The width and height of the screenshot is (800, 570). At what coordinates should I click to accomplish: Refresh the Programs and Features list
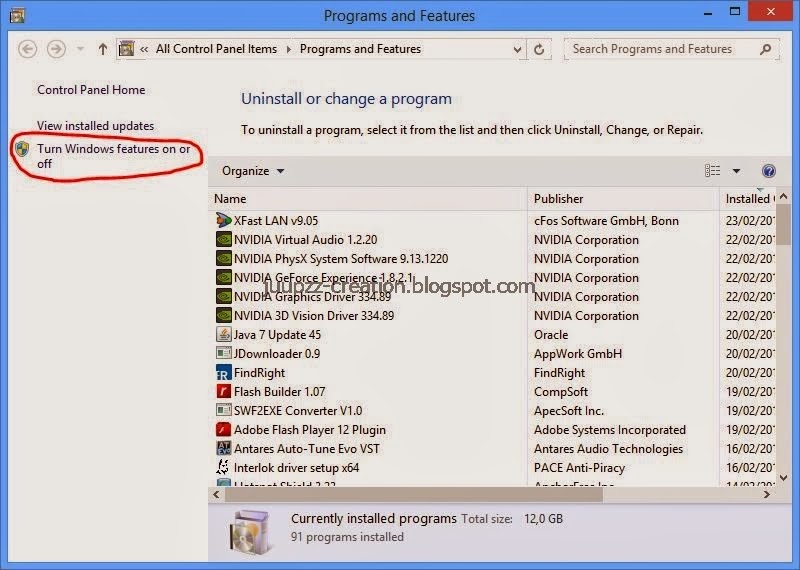[539, 49]
